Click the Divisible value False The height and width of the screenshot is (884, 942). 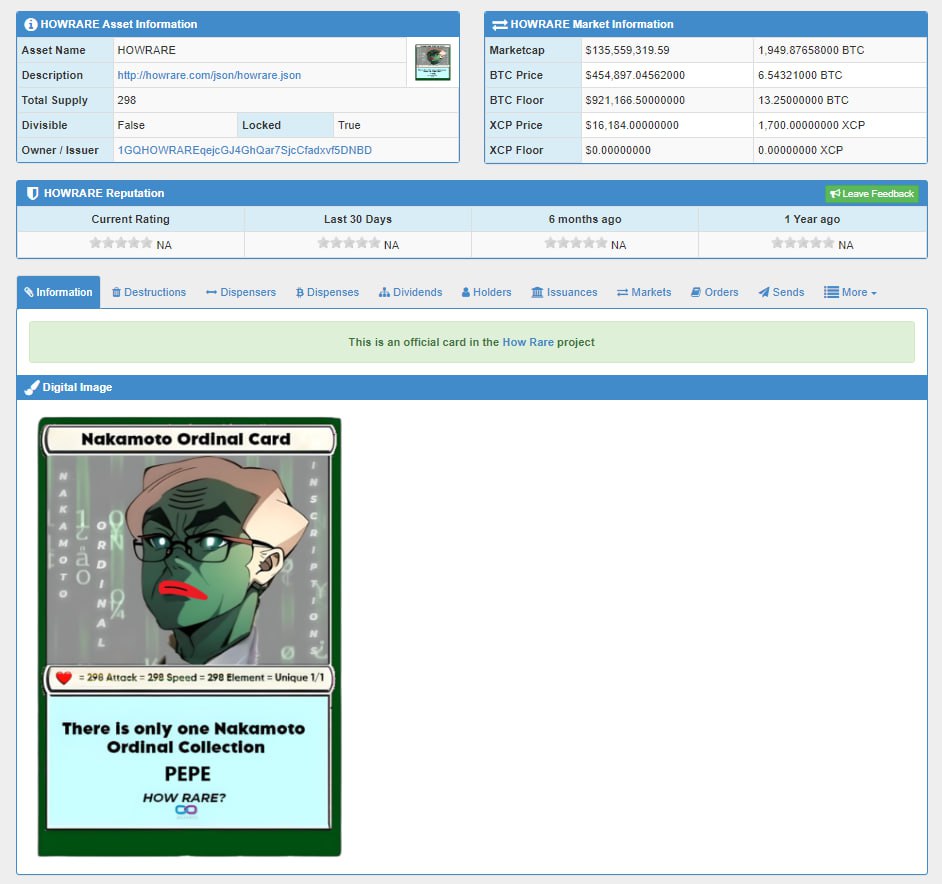(x=131, y=125)
